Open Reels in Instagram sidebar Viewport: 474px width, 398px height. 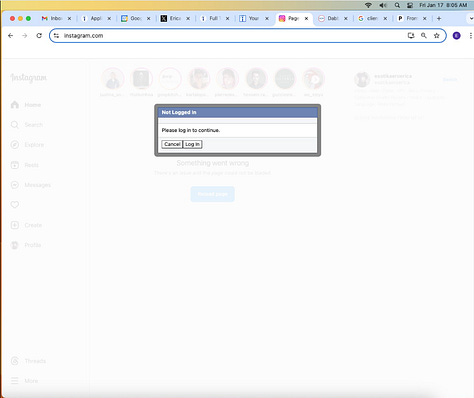(x=25, y=165)
